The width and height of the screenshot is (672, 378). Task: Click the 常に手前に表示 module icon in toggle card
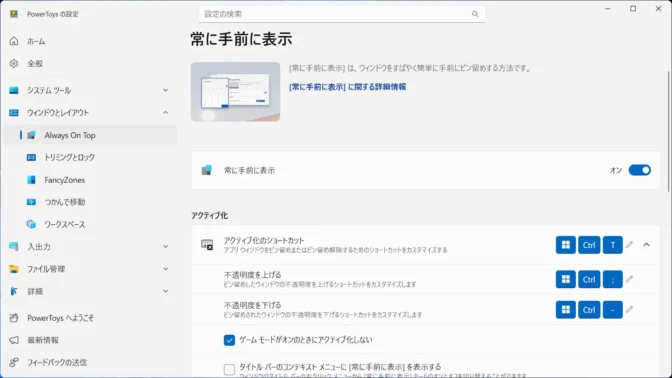[x=207, y=170]
